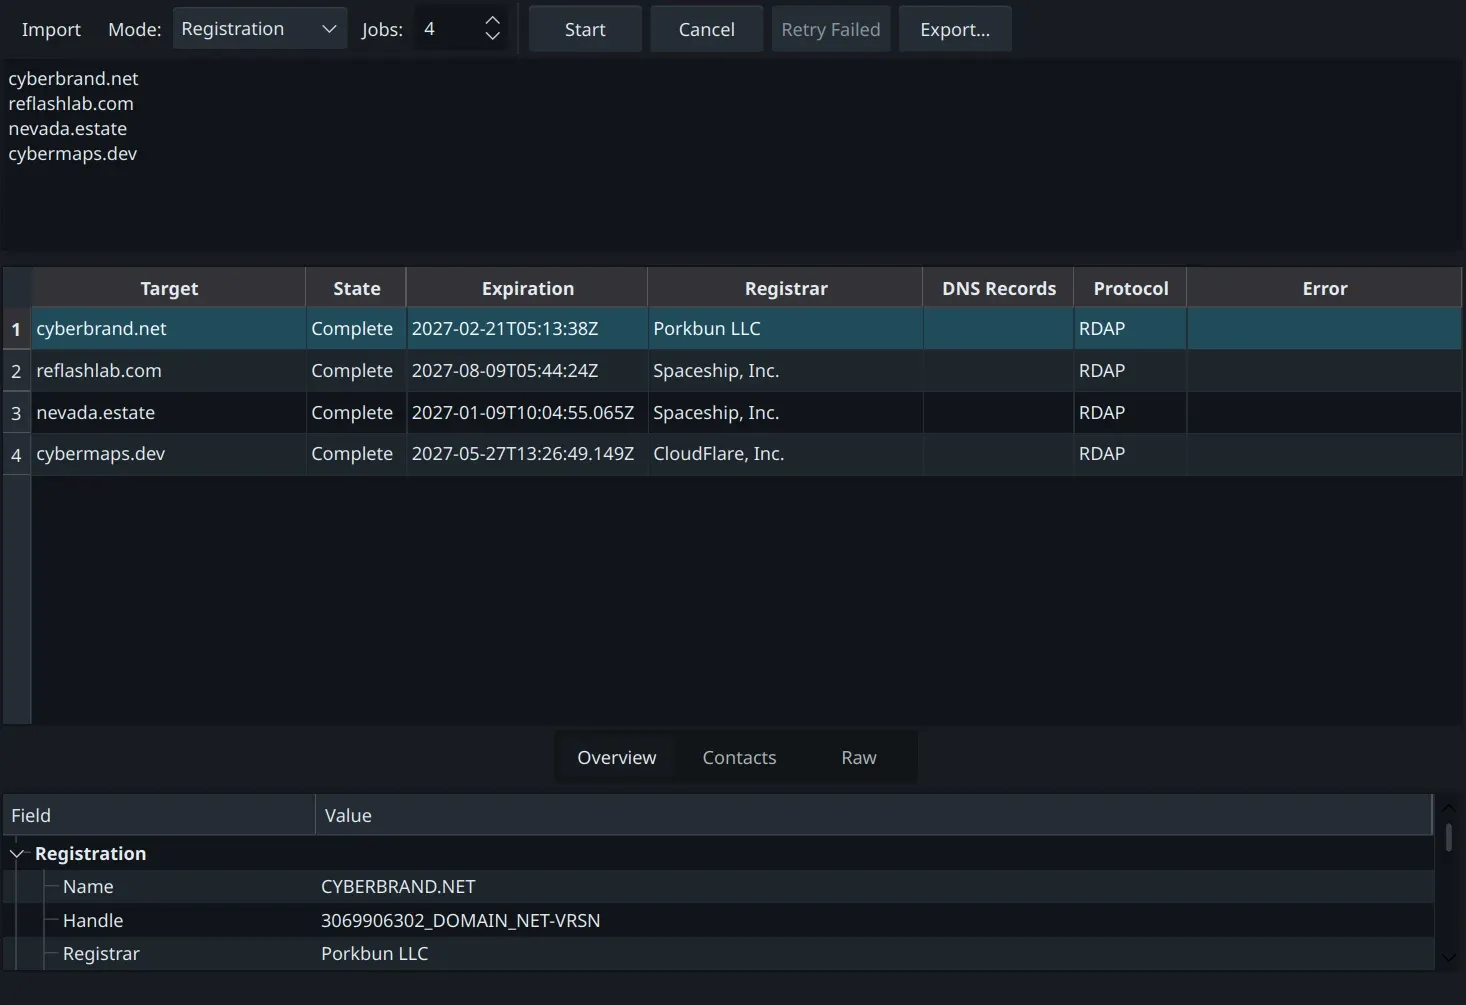Screen dimensions: 1466x1005
Task: Select row header number 1
Action: 16,328
